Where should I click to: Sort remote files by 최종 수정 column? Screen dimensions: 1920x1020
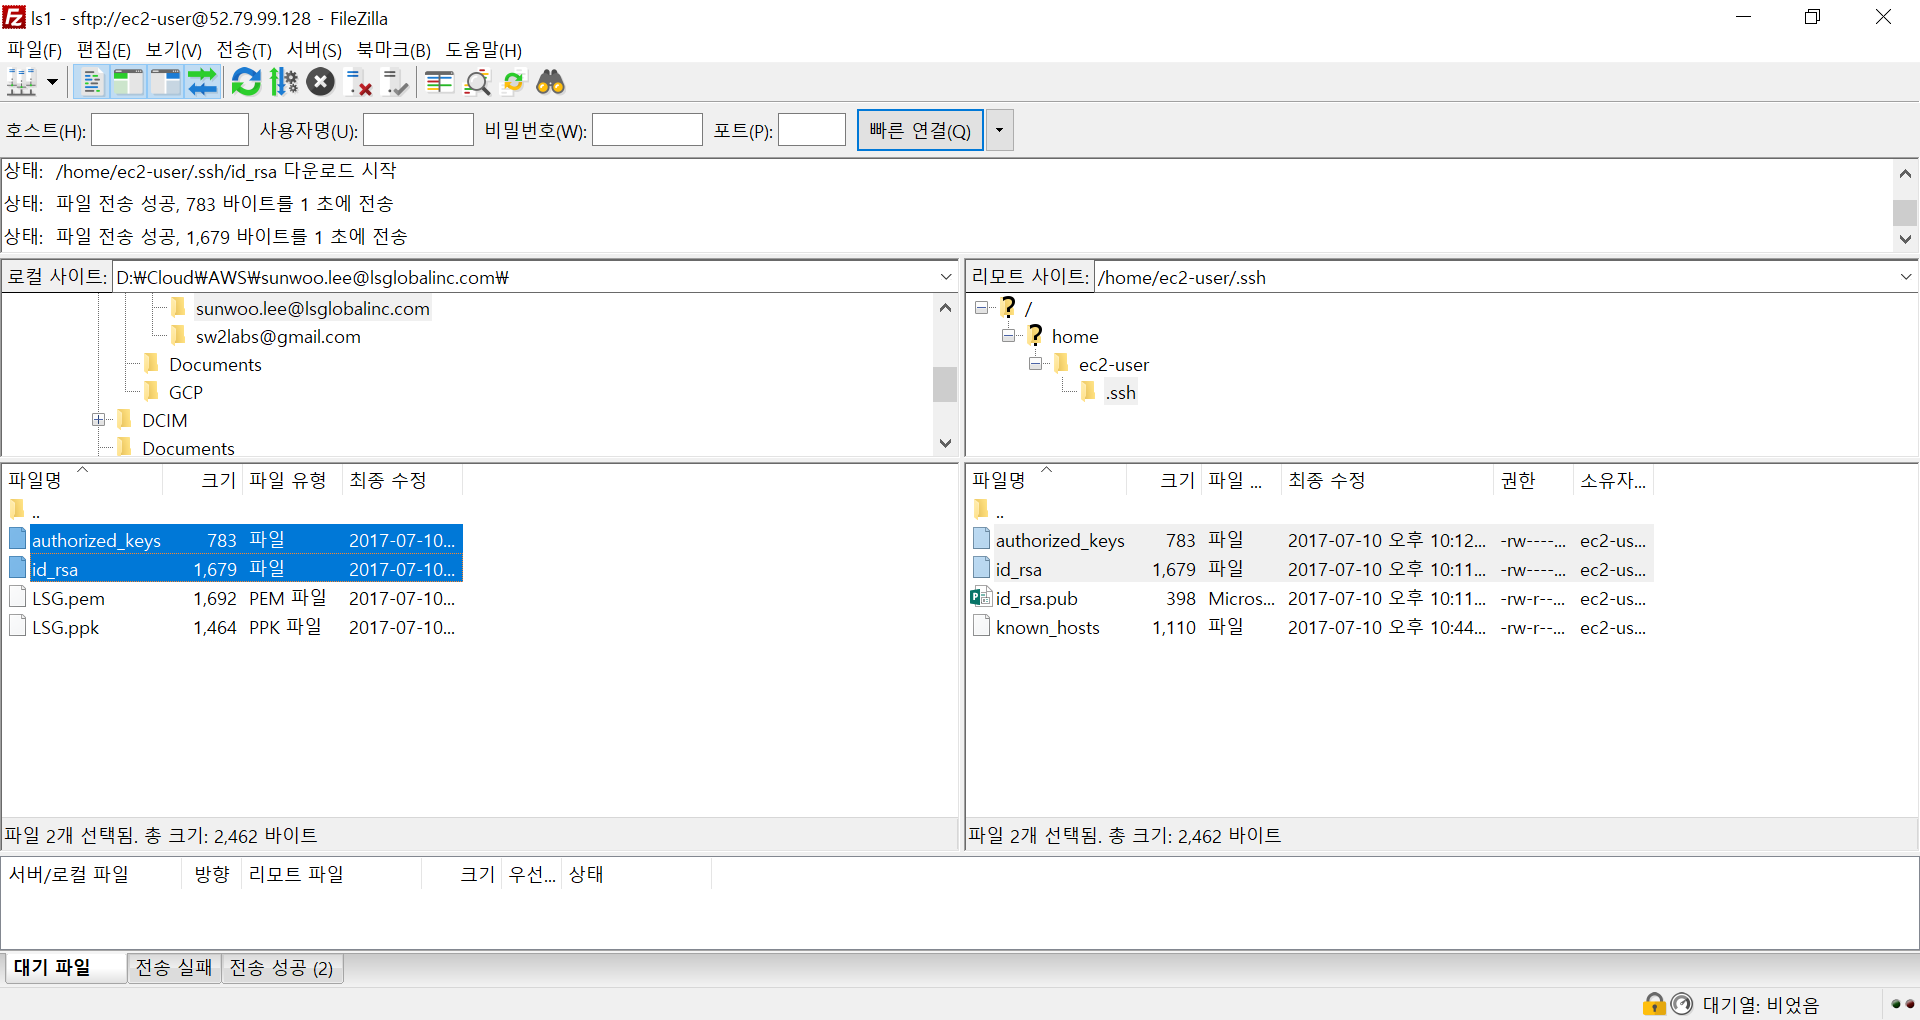point(1387,481)
